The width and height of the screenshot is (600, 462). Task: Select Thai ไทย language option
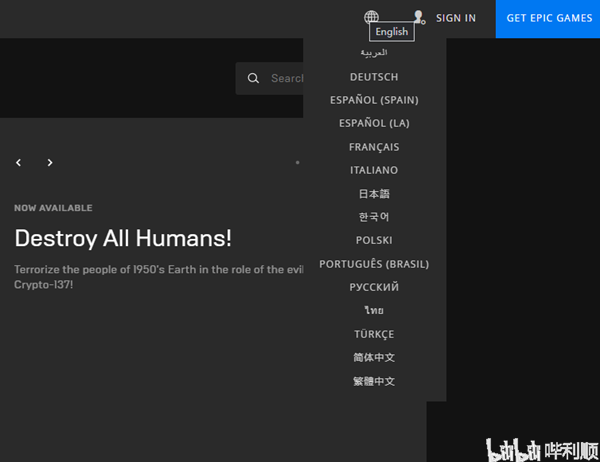374,310
